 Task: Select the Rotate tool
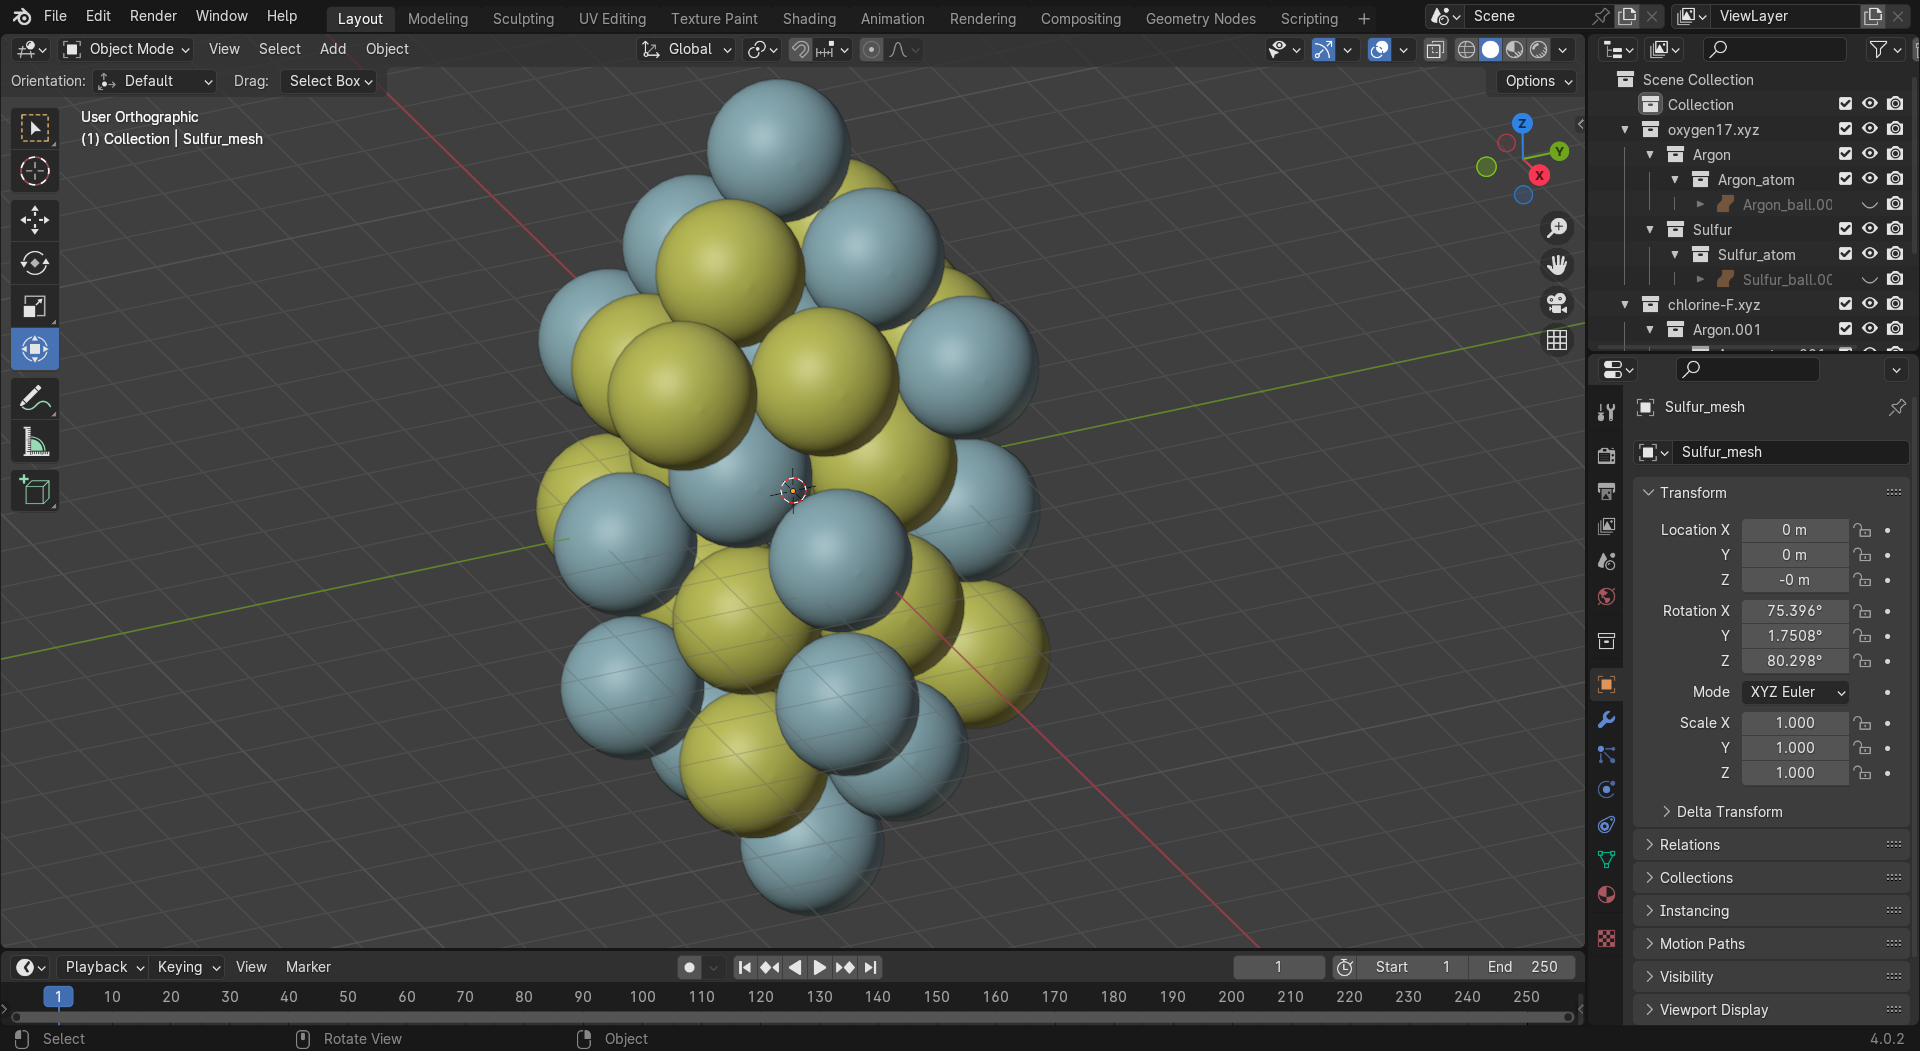pyautogui.click(x=35, y=263)
